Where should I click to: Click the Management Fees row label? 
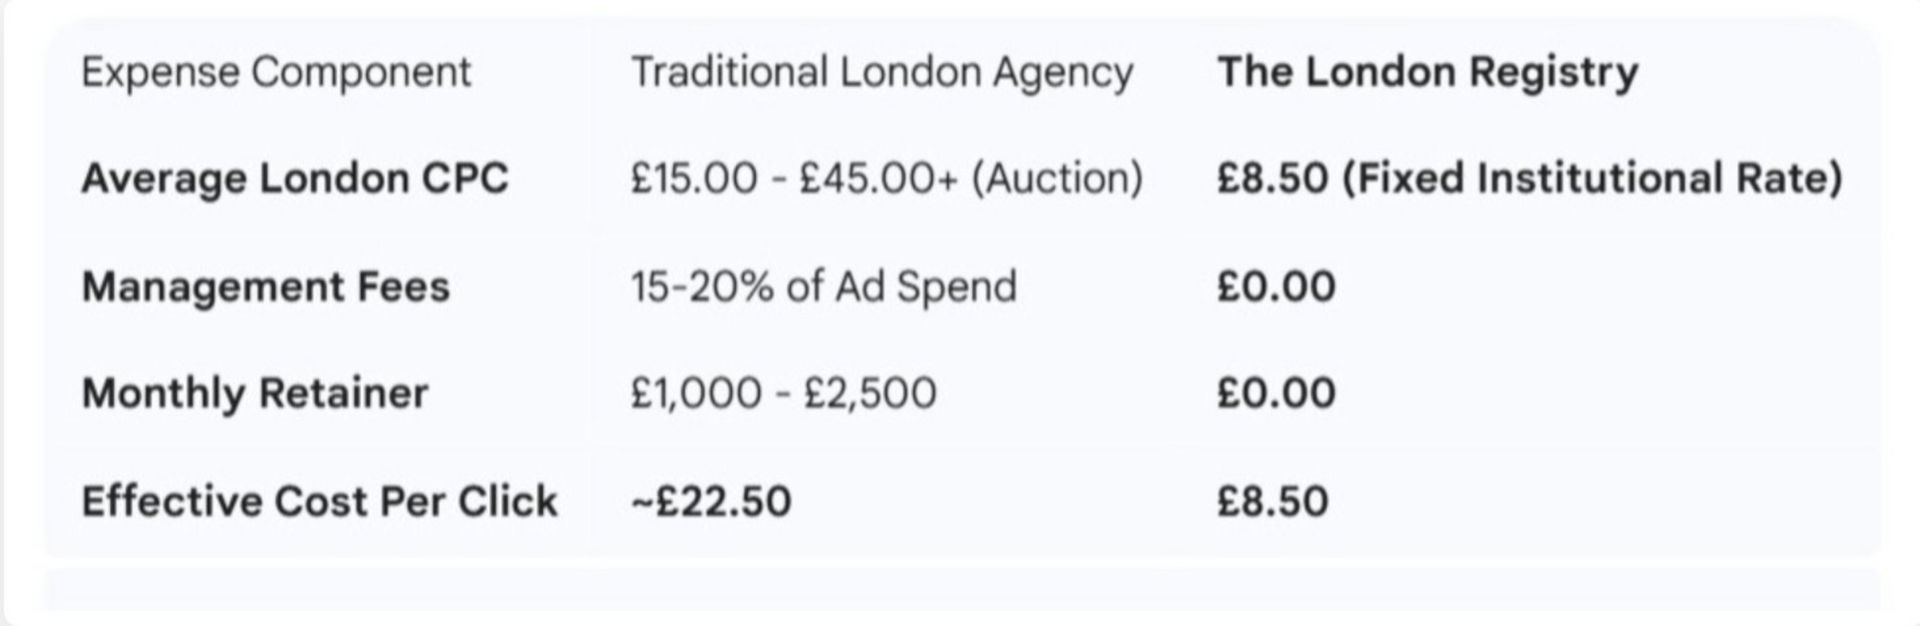(265, 287)
